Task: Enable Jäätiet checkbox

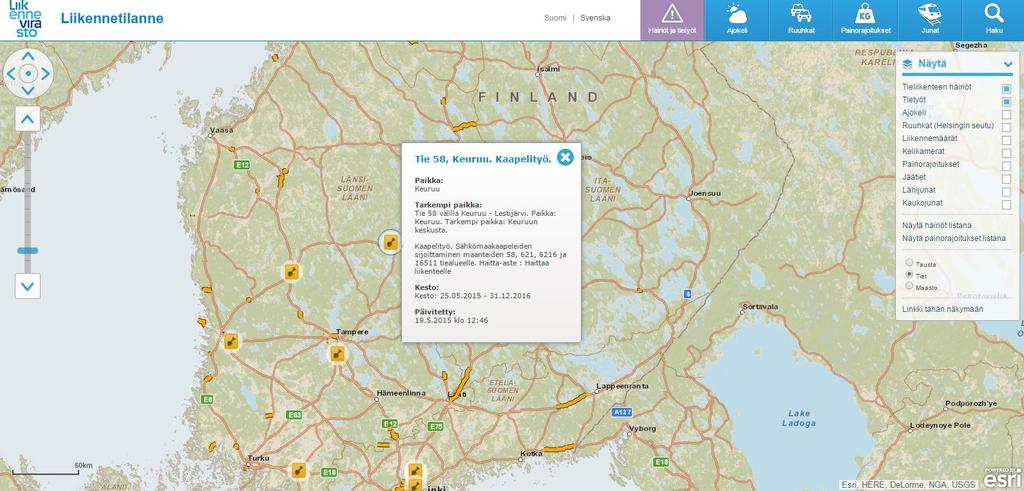Action: [x=1006, y=178]
